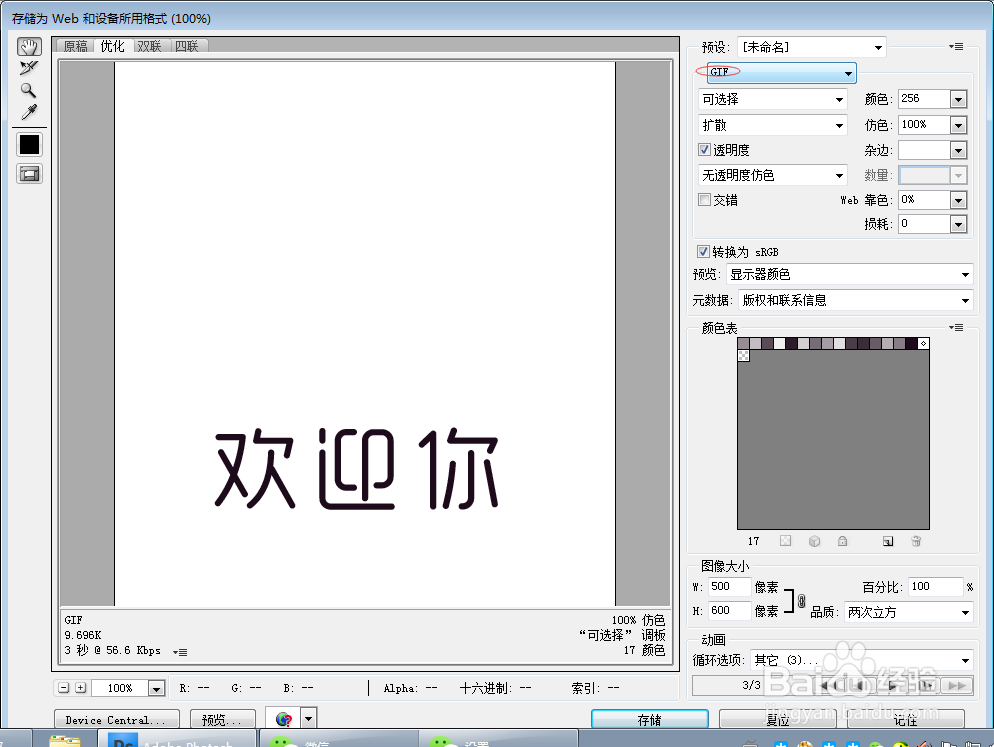The image size is (994, 747).
Task: Open the 扩散 dither method dropdown
Action: pyautogui.click(x=771, y=124)
